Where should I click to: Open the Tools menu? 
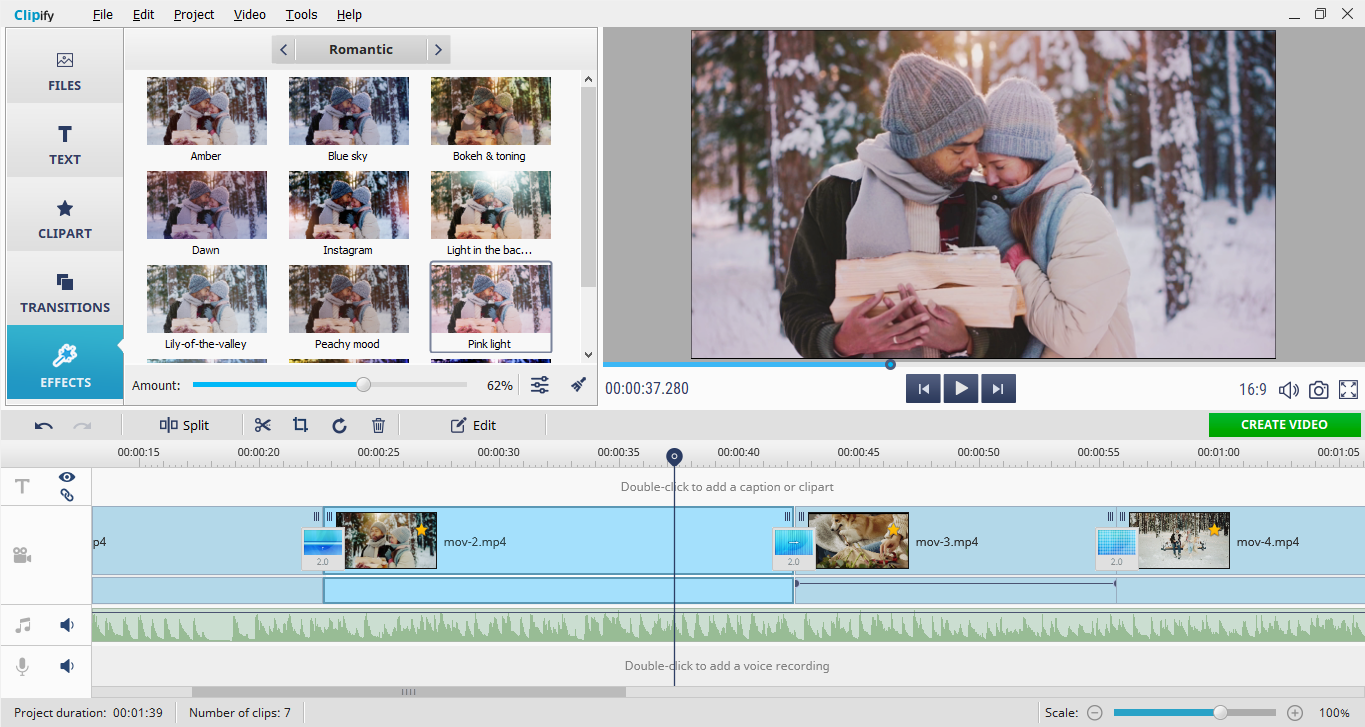click(301, 14)
